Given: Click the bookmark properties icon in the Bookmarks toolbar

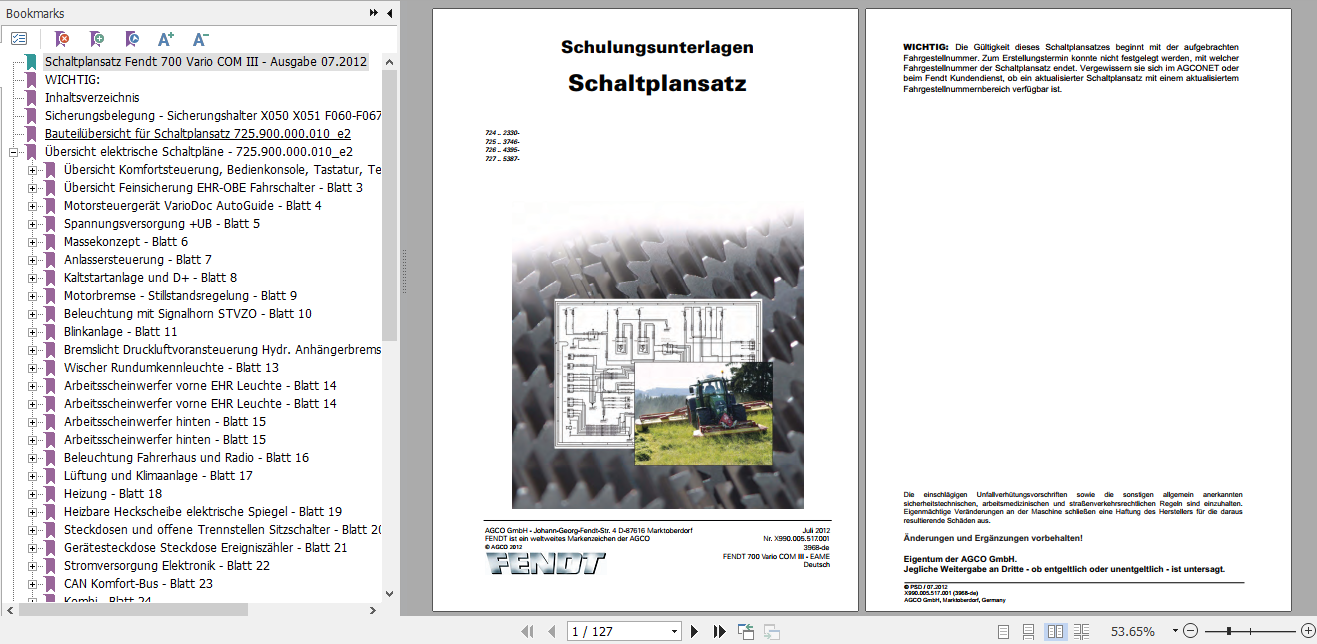Looking at the screenshot, I should 132,39.
